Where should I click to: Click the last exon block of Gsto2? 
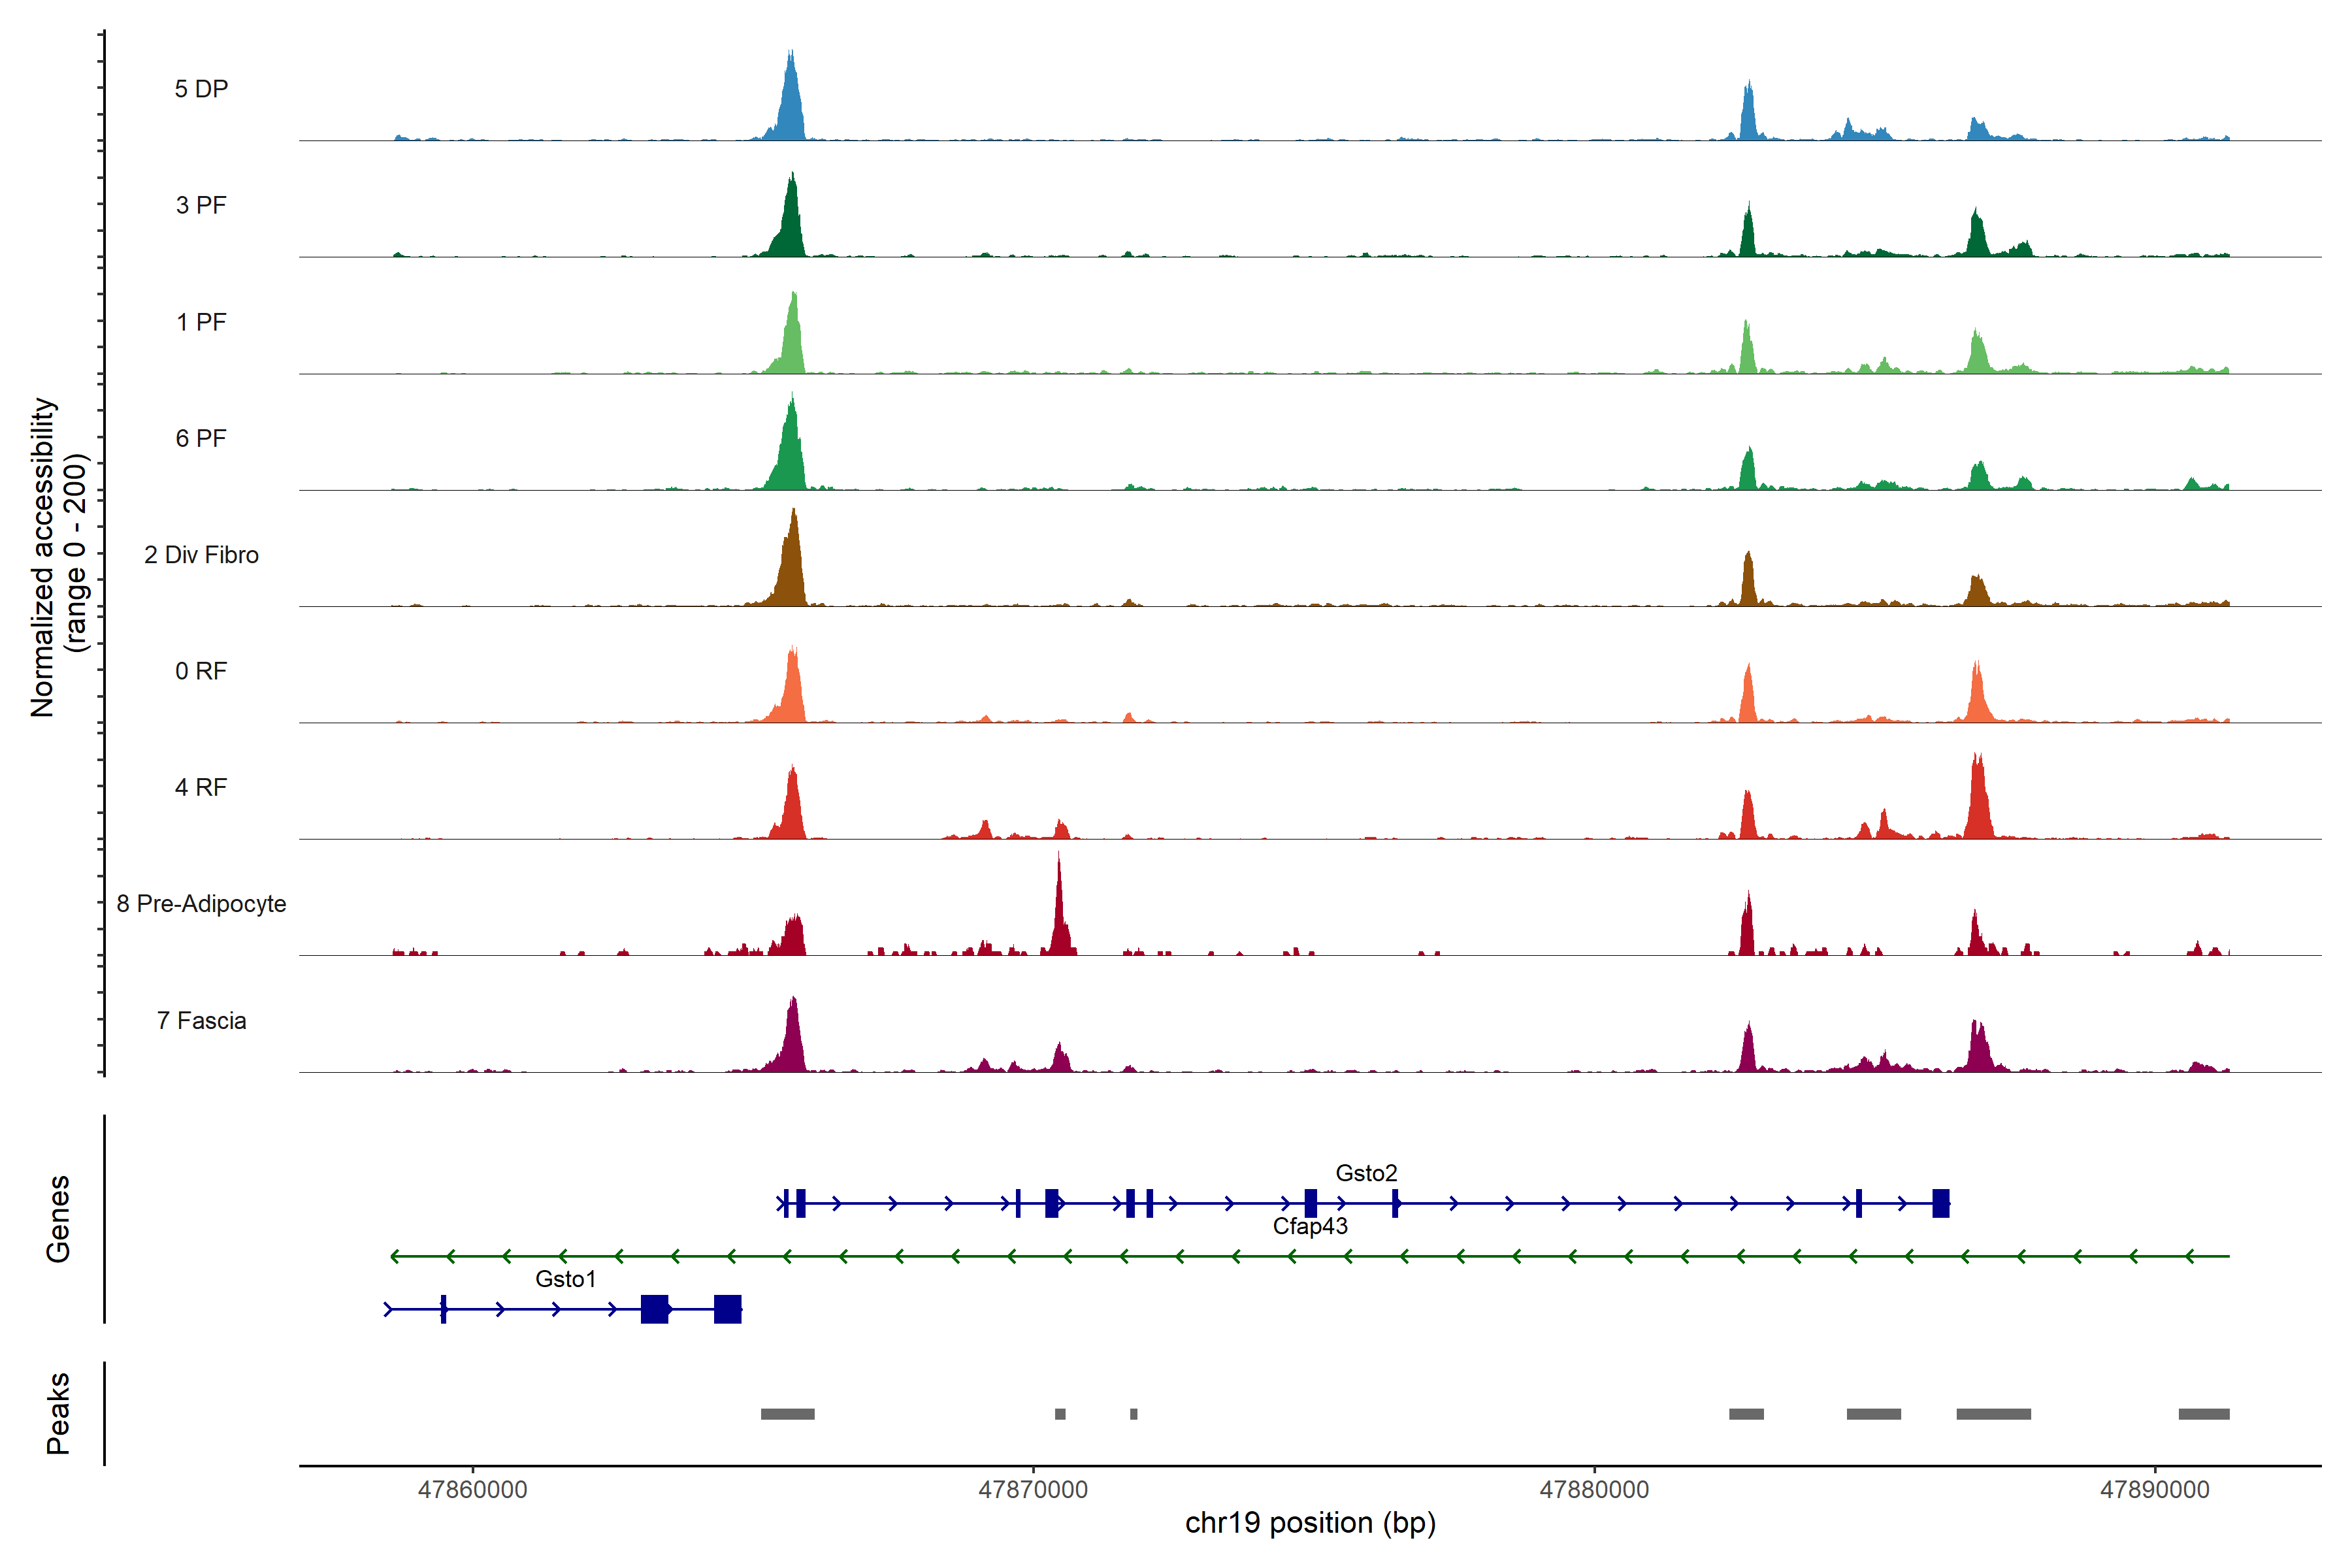(1940, 1203)
